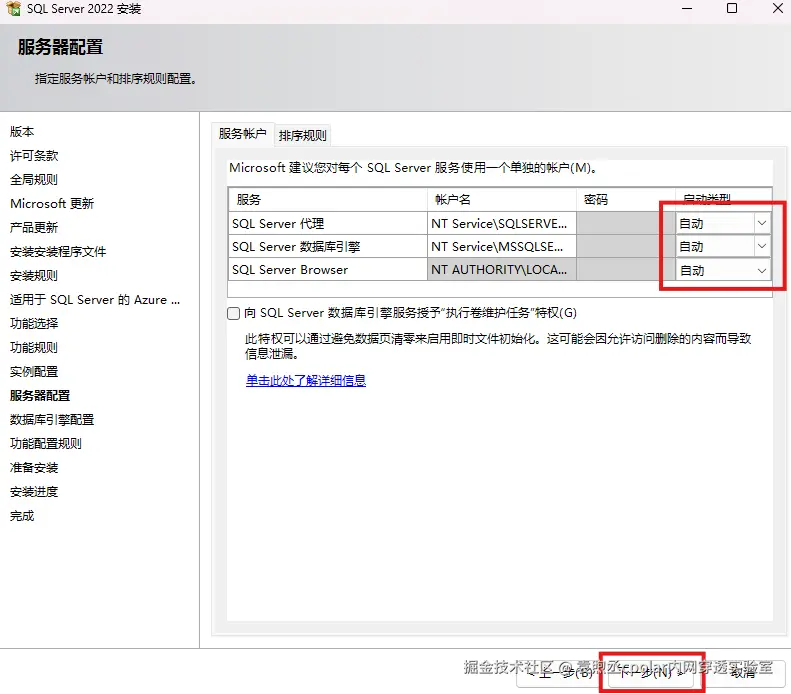The width and height of the screenshot is (791, 694).
Task: Select the 安装规则 step in sidebar
Action: [34, 276]
